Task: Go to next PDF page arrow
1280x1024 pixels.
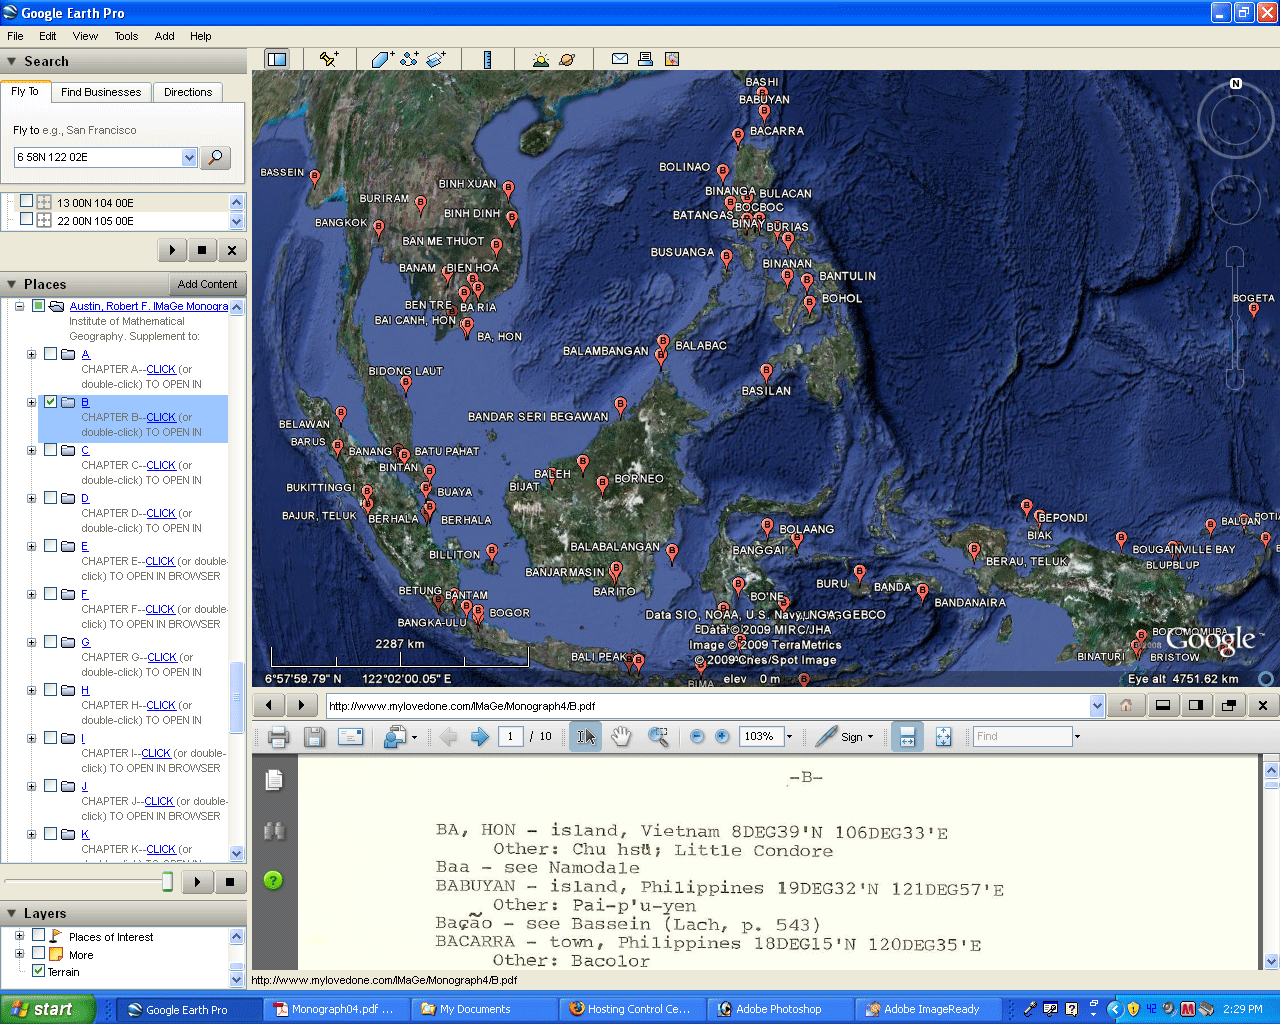Action: 480,737
